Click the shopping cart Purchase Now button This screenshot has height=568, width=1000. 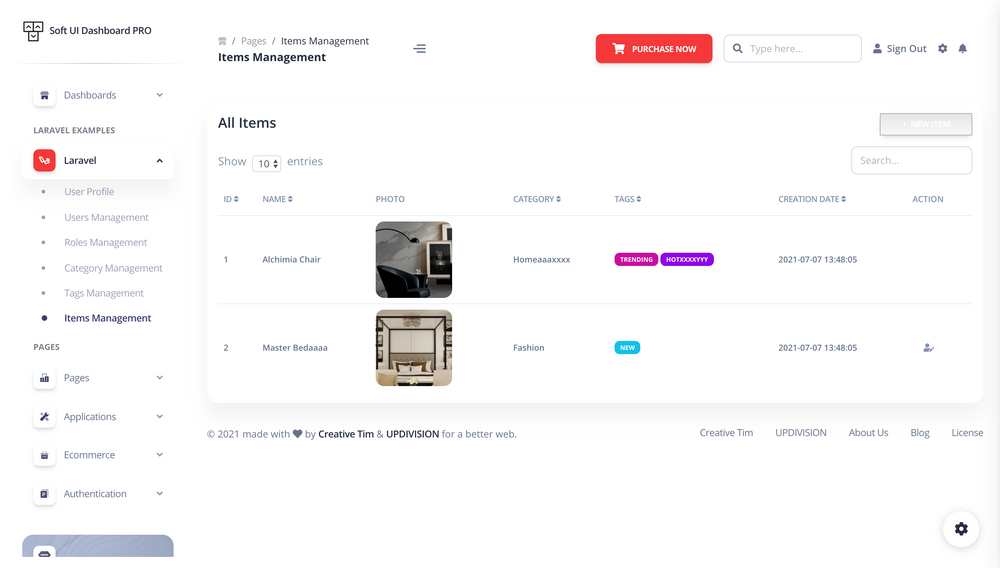tap(654, 48)
